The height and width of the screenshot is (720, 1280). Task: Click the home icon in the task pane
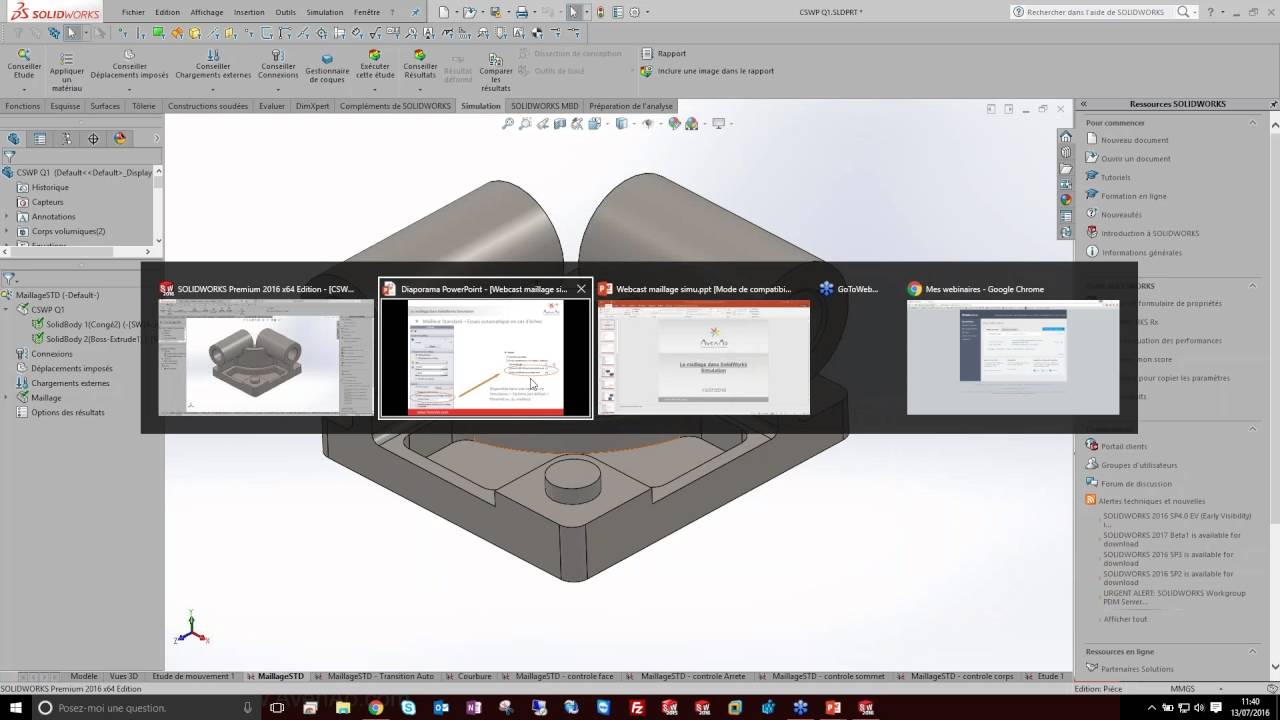1066,137
